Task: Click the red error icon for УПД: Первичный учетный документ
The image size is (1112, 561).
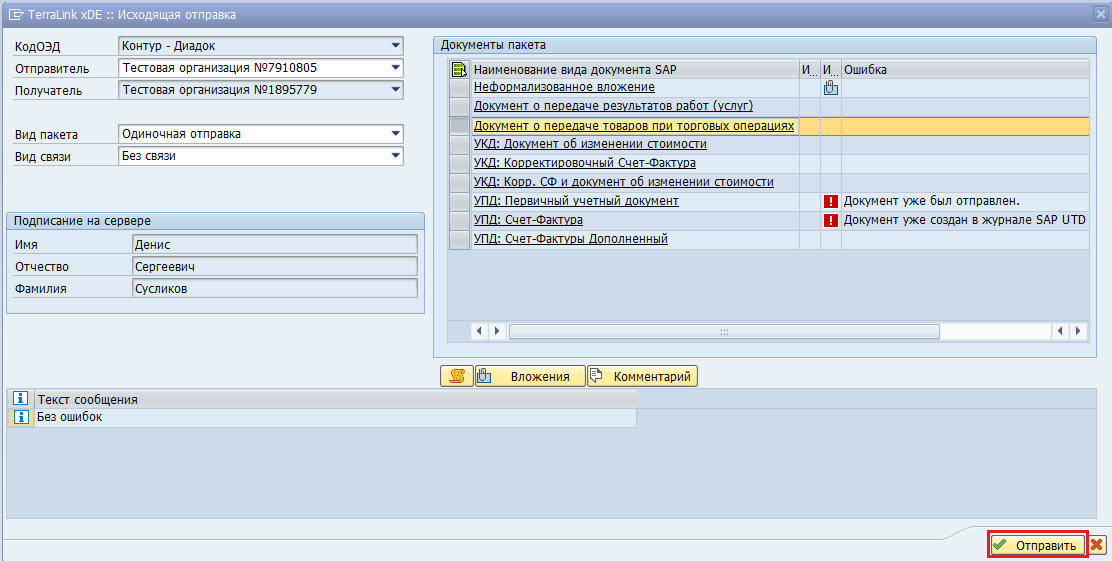Action: (x=830, y=201)
